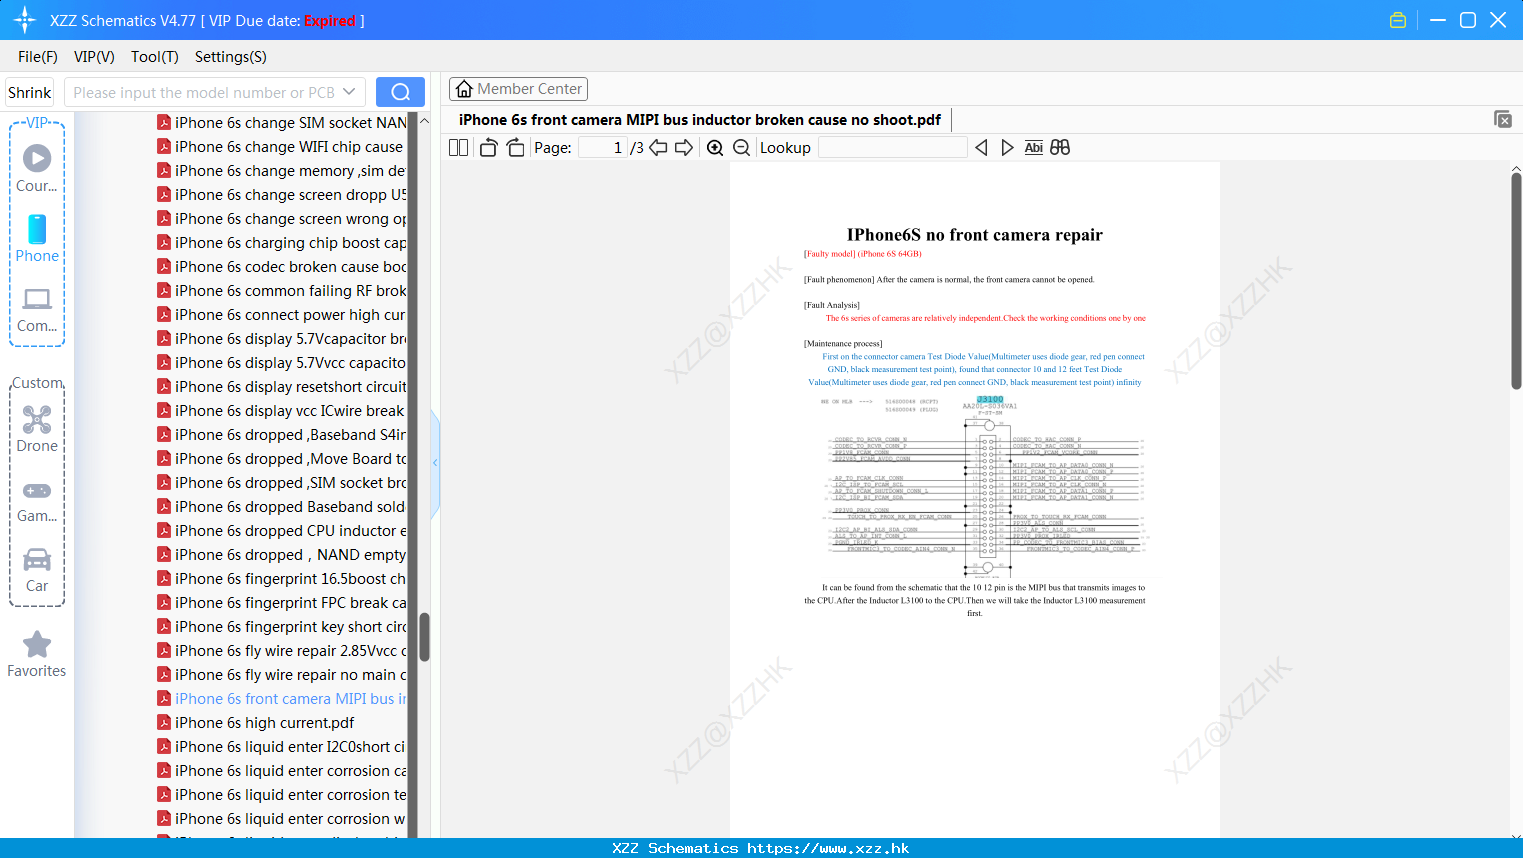
Task: Find next lookup match triangle
Action: point(1007,147)
